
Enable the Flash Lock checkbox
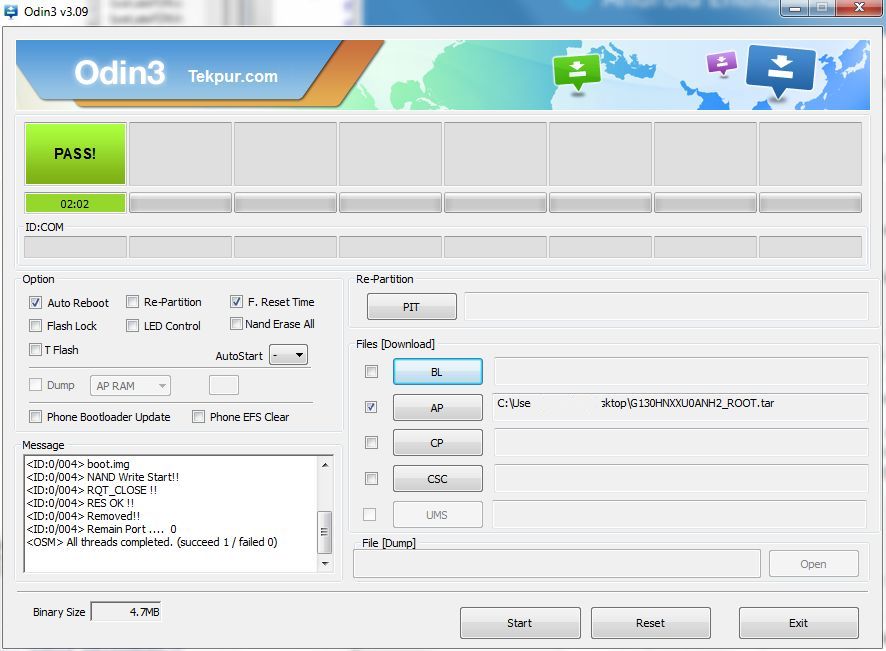36,326
